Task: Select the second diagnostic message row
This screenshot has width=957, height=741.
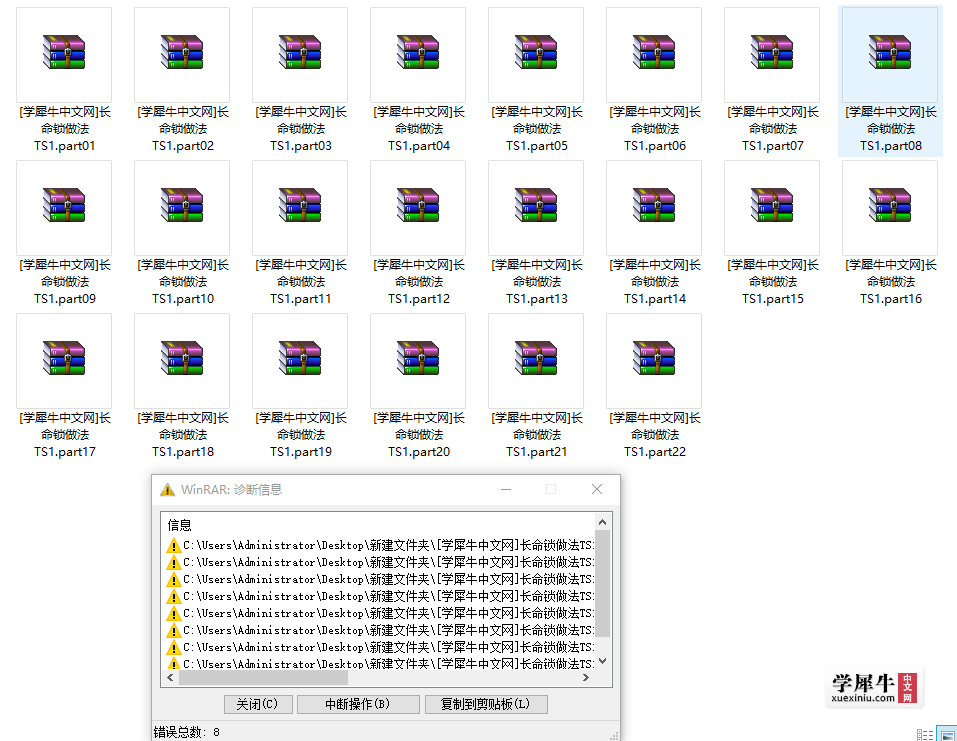Action: [x=378, y=562]
